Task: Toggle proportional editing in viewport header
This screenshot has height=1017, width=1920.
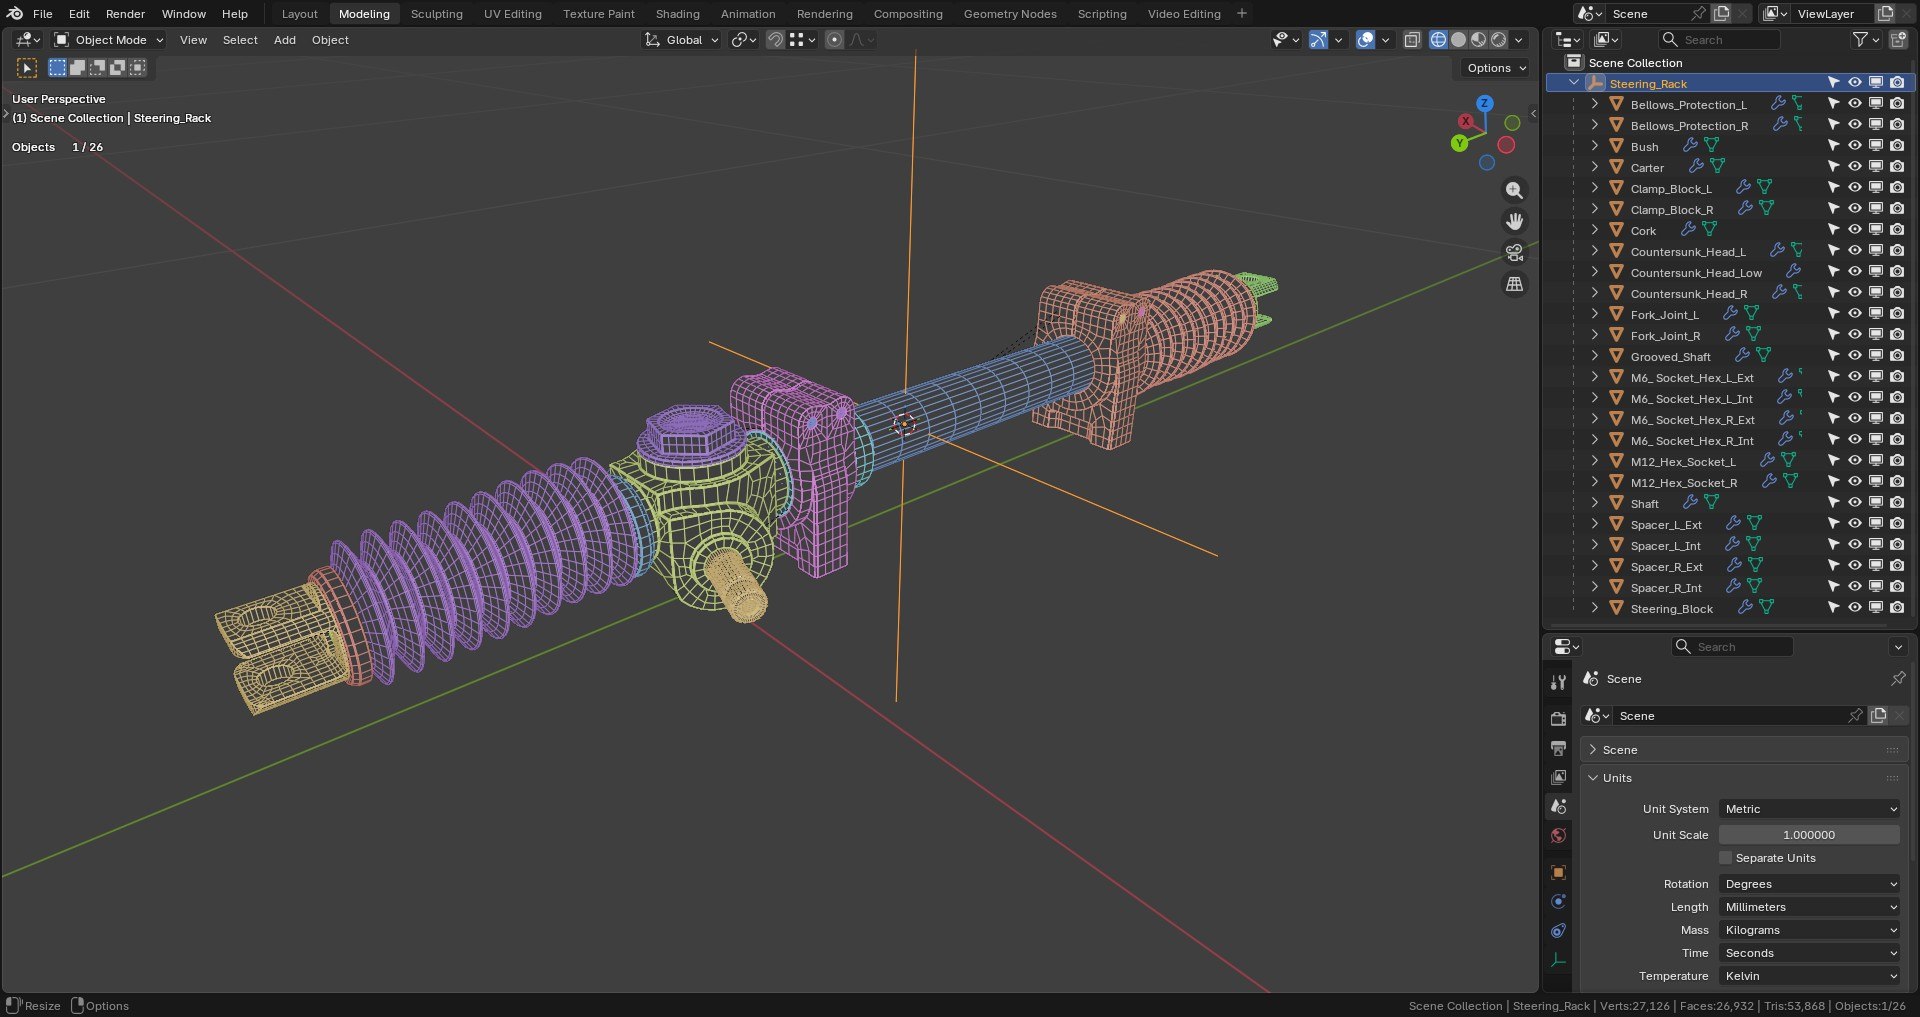Action: pos(834,40)
